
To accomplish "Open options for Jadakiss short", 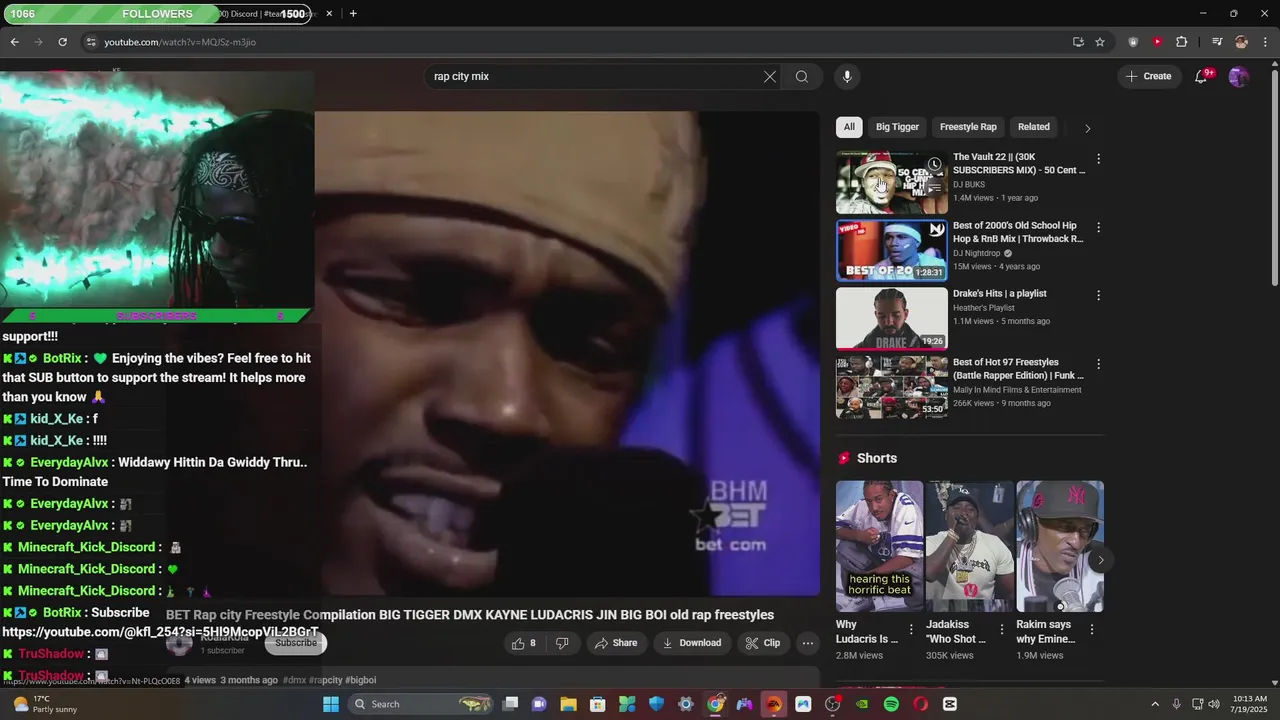I will (1001, 629).
